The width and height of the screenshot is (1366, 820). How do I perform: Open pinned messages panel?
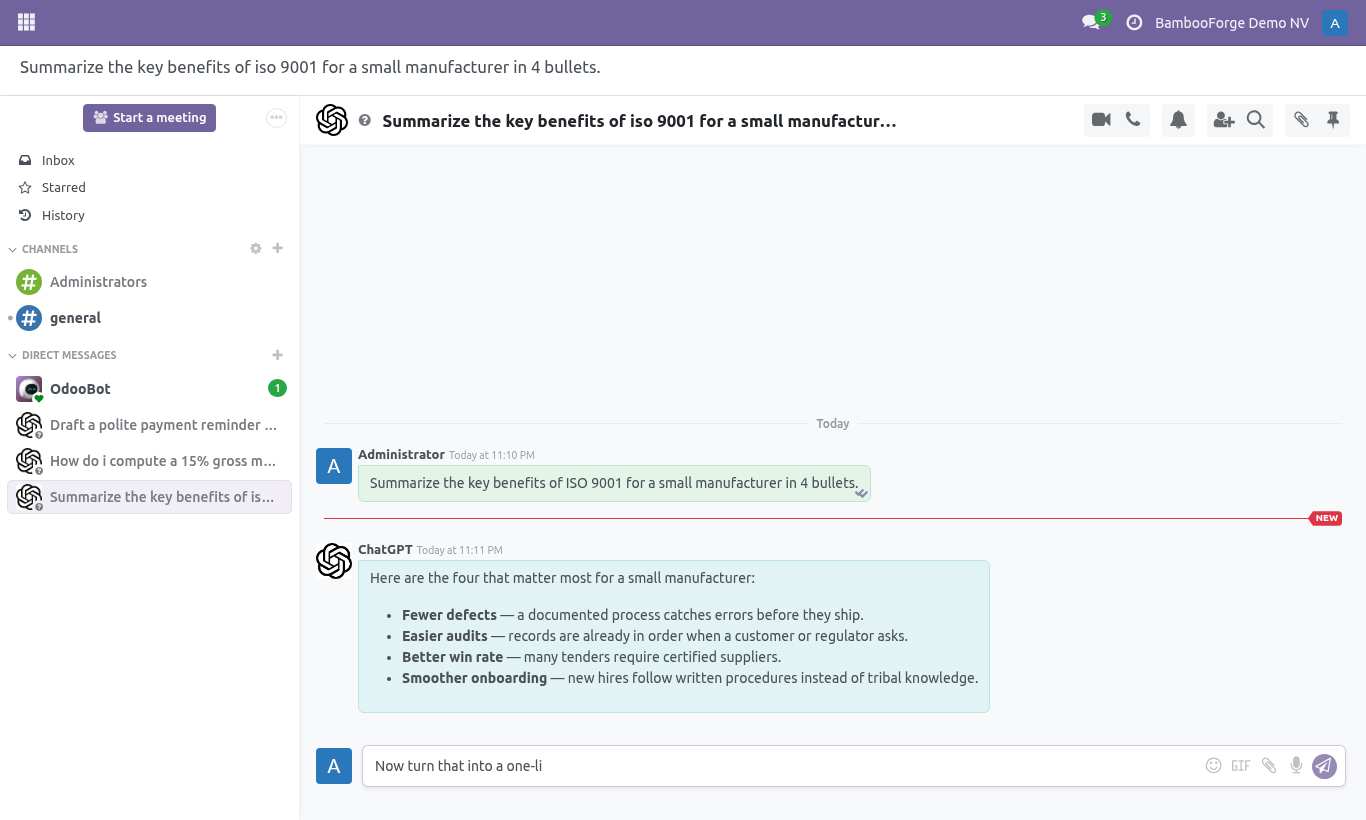coord(1333,120)
